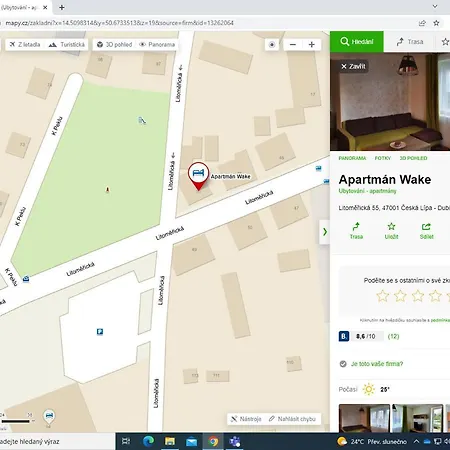This screenshot has height=450, width=450.
Task: Open saved places star tab
Action: 445,42
